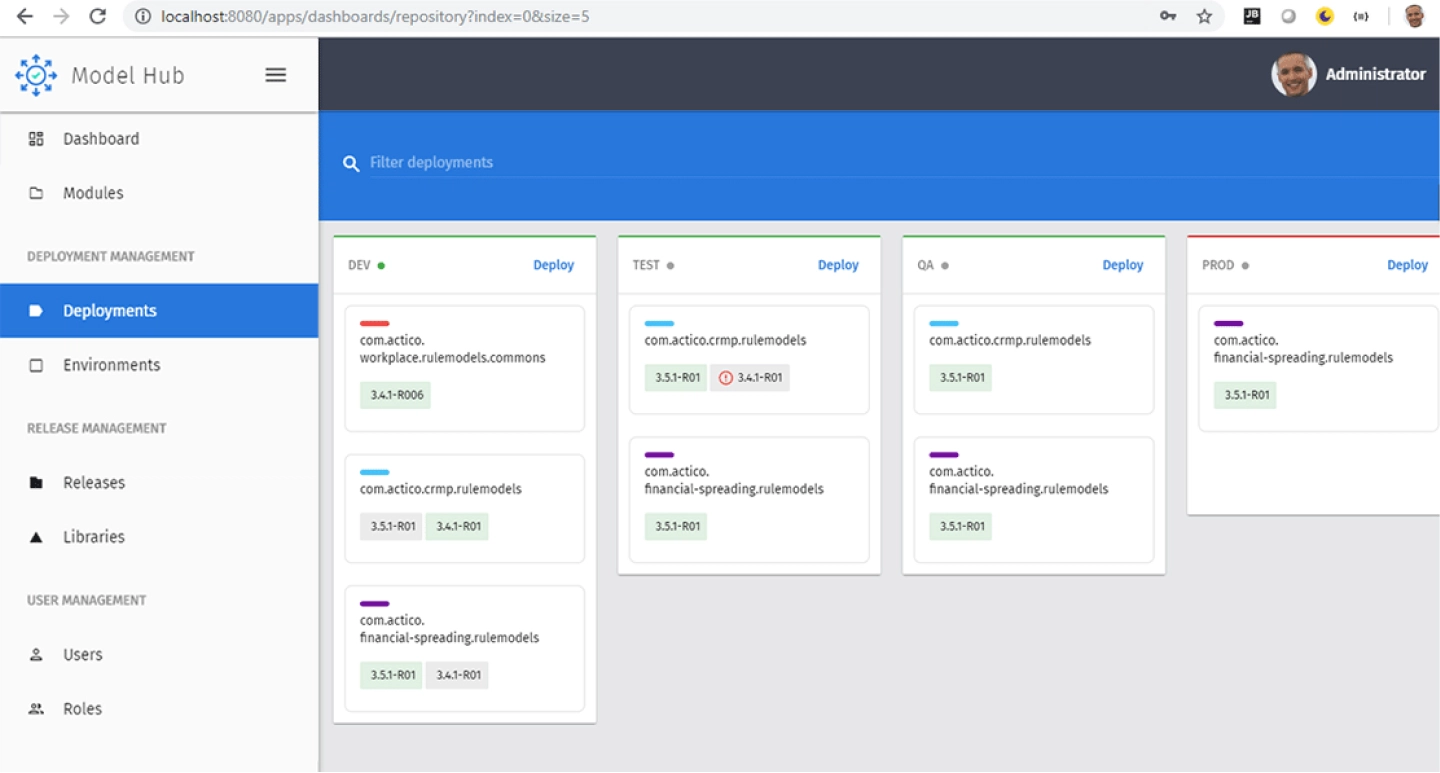Click Deploy for the PROD environment

[1407, 265]
